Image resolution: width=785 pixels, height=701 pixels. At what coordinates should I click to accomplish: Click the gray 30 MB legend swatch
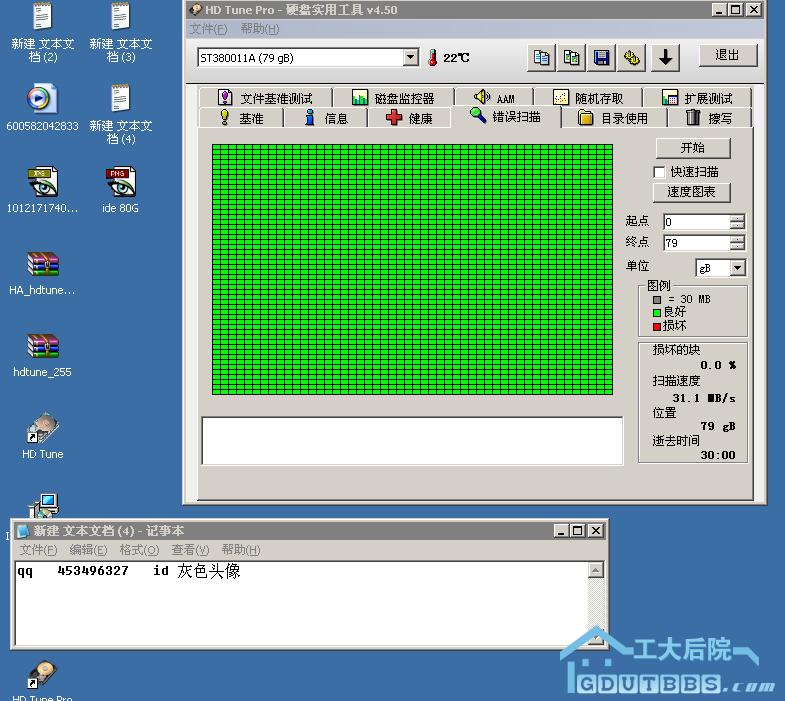coord(657,299)
